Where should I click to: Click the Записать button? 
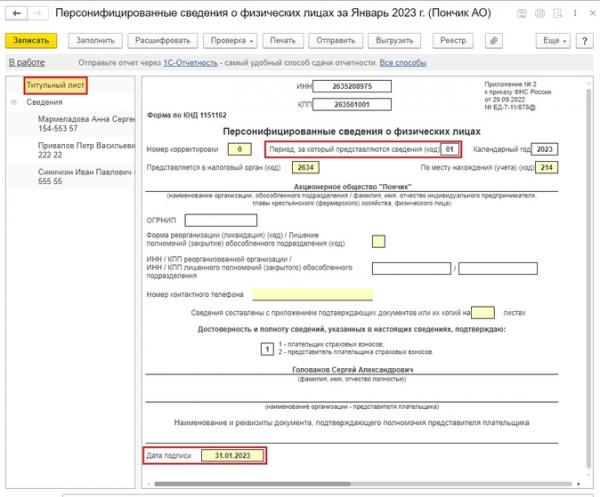[31, 41]
